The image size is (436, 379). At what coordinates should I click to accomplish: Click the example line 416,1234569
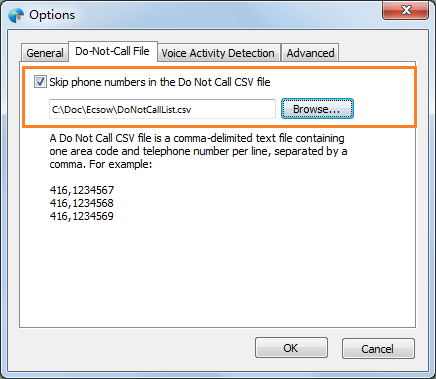(82, 216)
